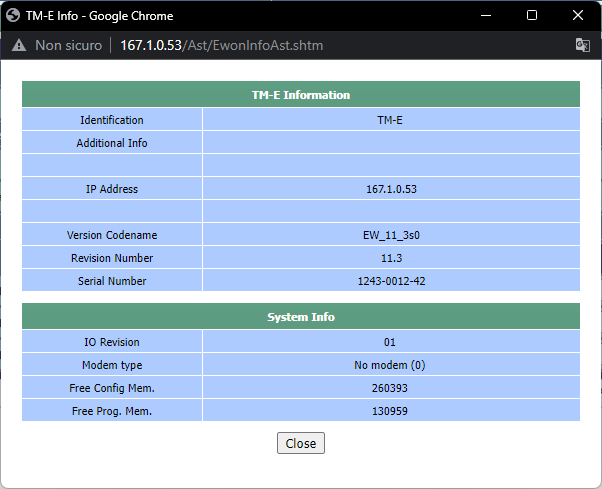Minimize the TM-E Info window
This screenshot has width=602, height=489.
pos(486,15)
